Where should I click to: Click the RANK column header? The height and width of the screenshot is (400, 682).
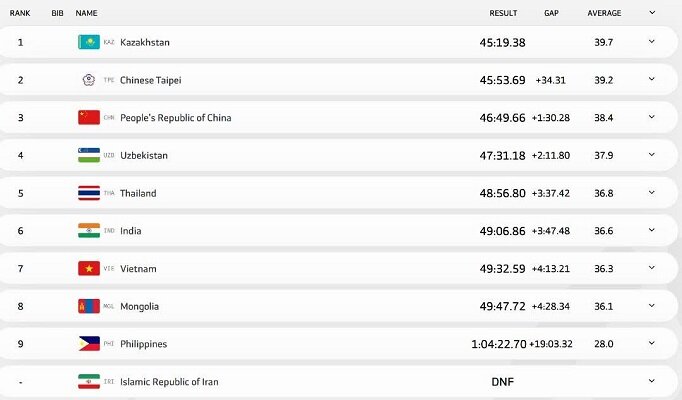tap(20, 13)
